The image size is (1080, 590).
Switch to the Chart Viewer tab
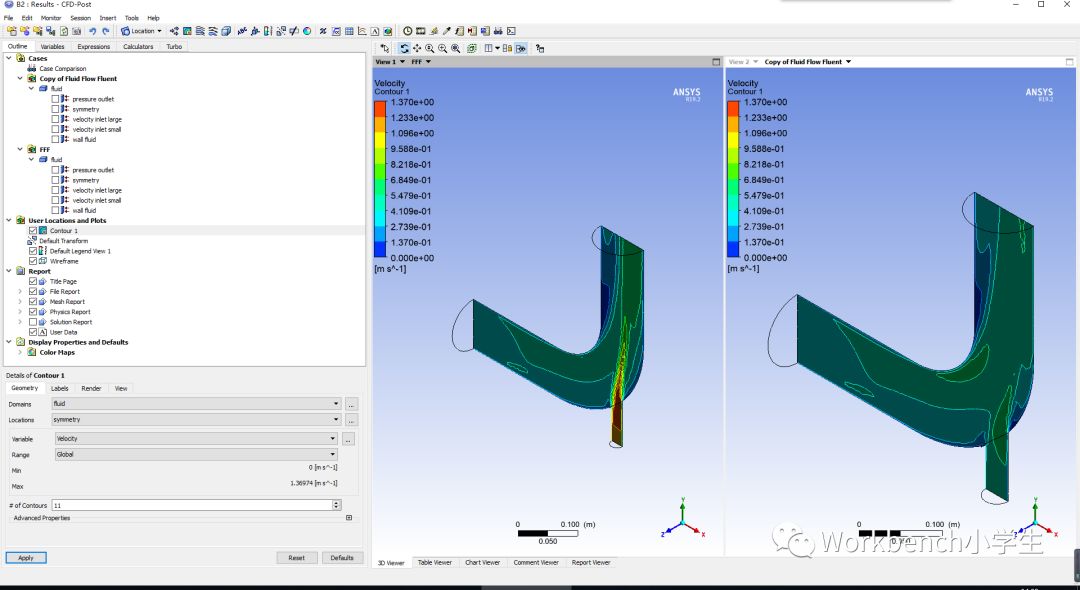point(482,562)
